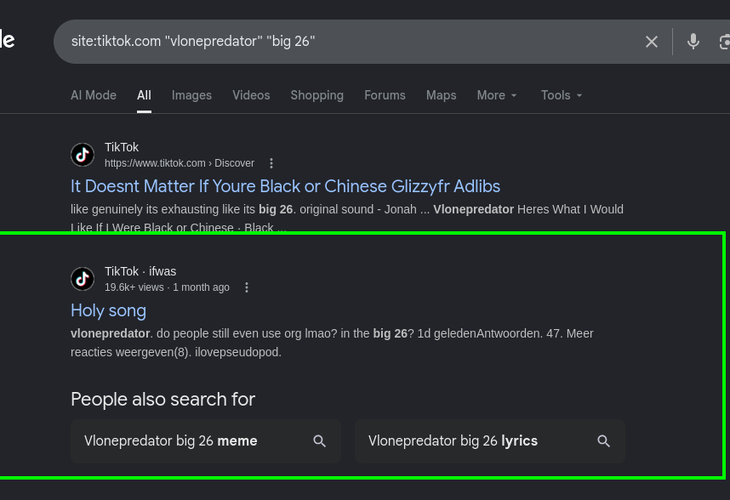This screenshot has height=500, width=730.
Task: Expand the More dropdown
Action: click(x=497, y=95)
